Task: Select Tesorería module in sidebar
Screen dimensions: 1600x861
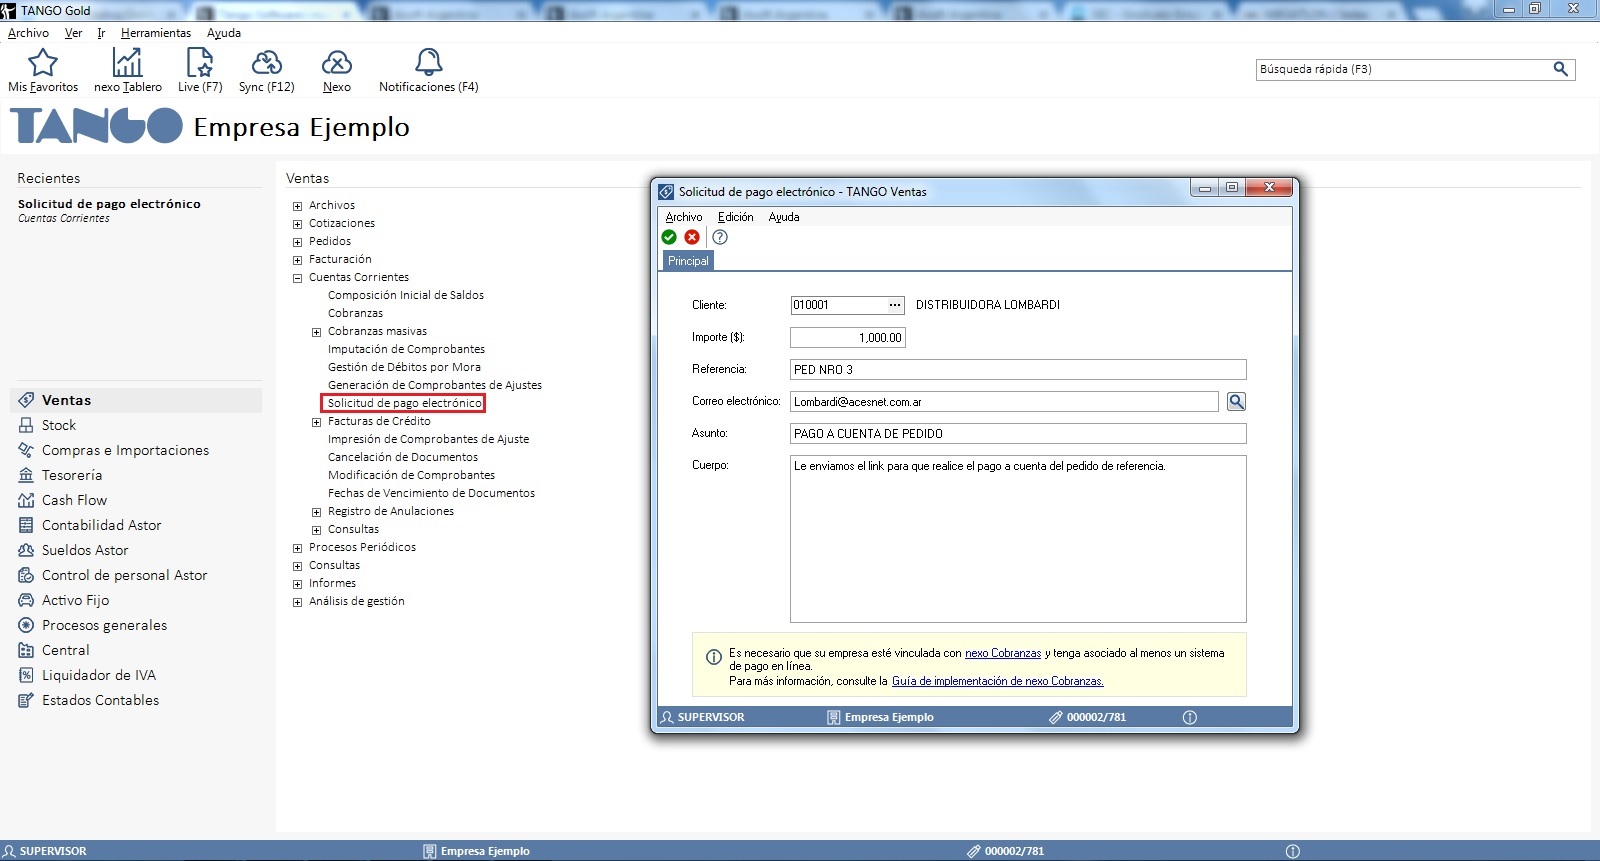Action: pyautogui.click(x=72, y=475)
